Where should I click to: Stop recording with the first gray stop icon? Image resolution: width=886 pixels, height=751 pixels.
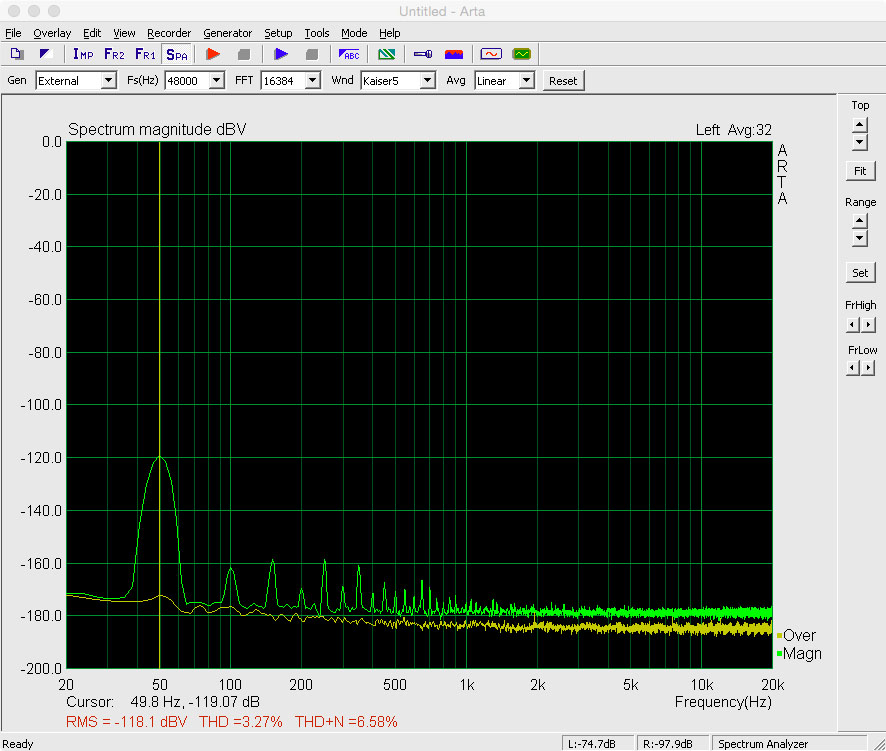tap(244, 54)
